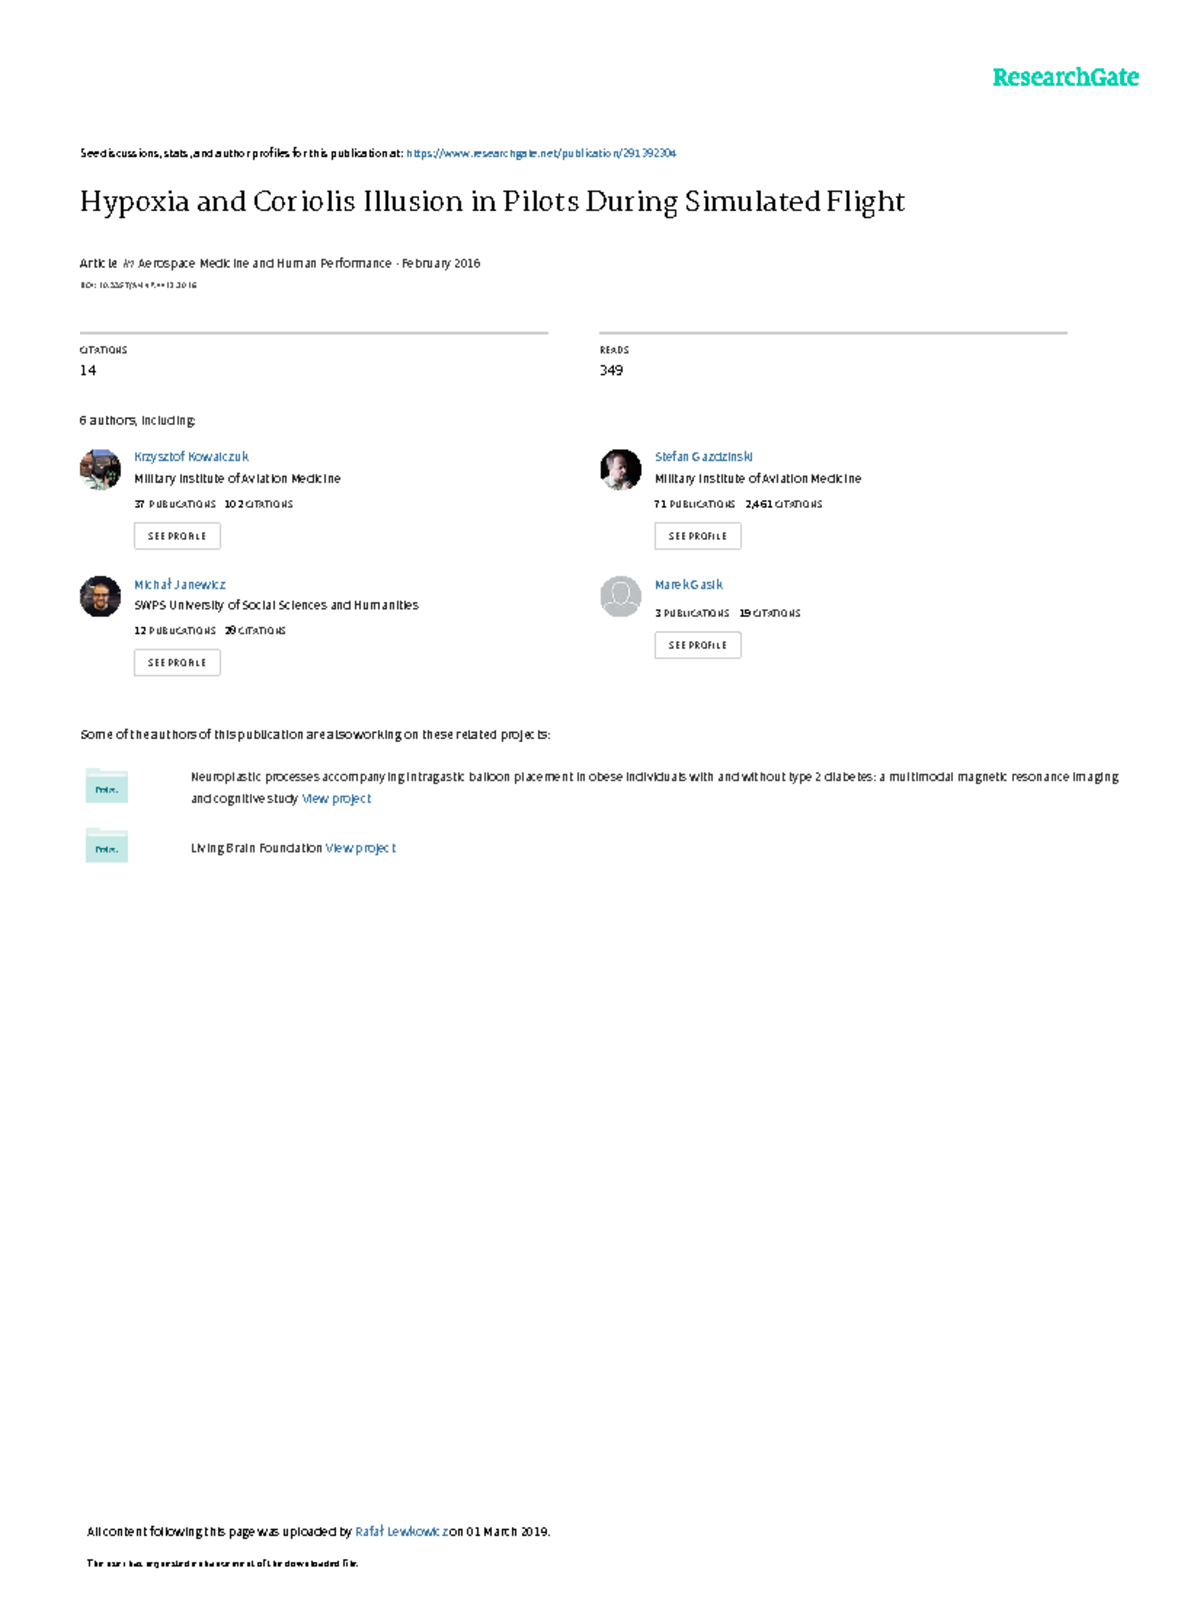
Task: Click Marek Gasik's placeholder avatar icon
Action: (620, 596)
